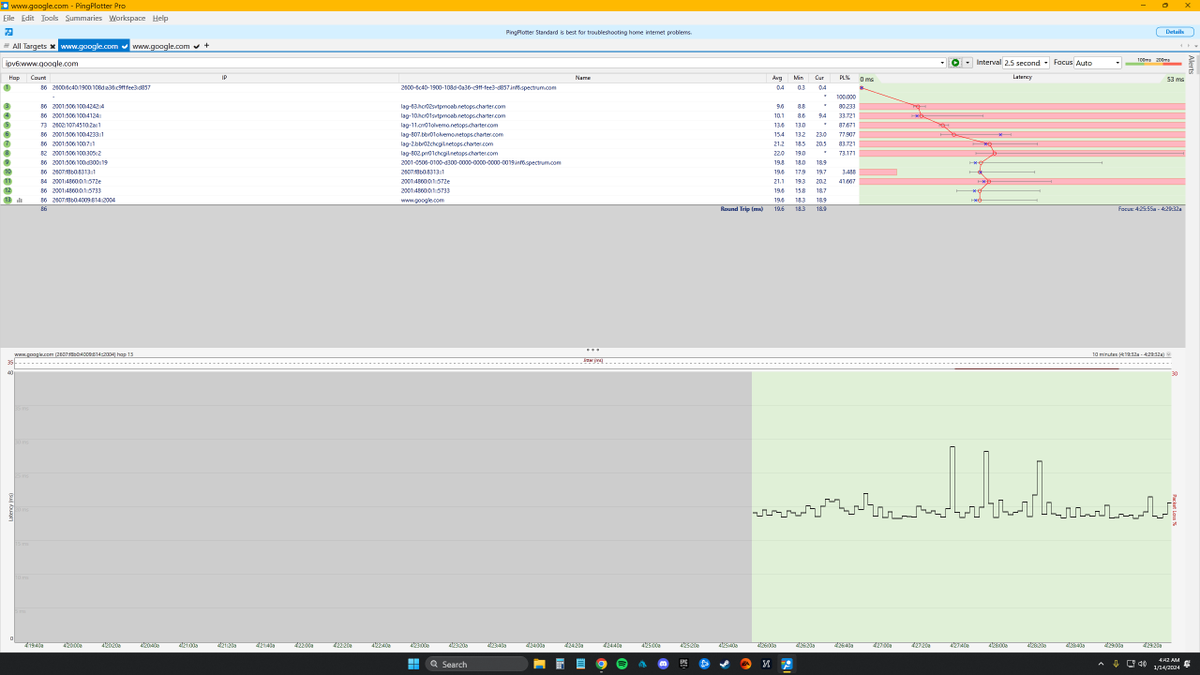Click the Min column header
1200x675 pixels.
798,77
